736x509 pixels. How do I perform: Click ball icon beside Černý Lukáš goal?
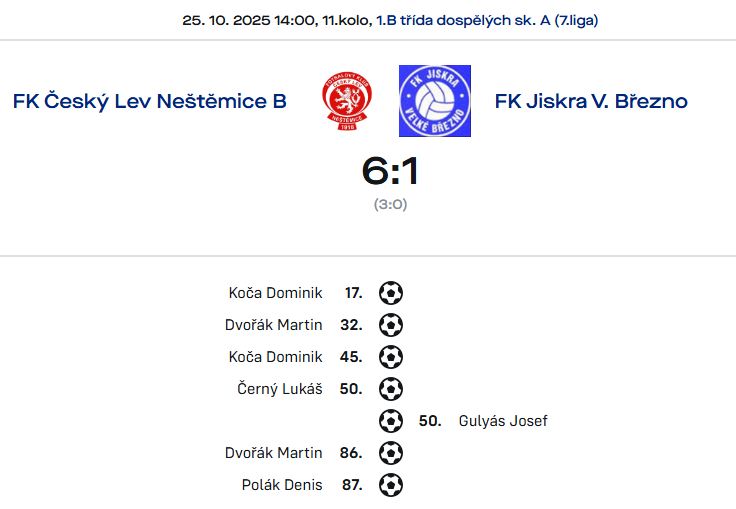pyautogui.click(x=391, y=389)
